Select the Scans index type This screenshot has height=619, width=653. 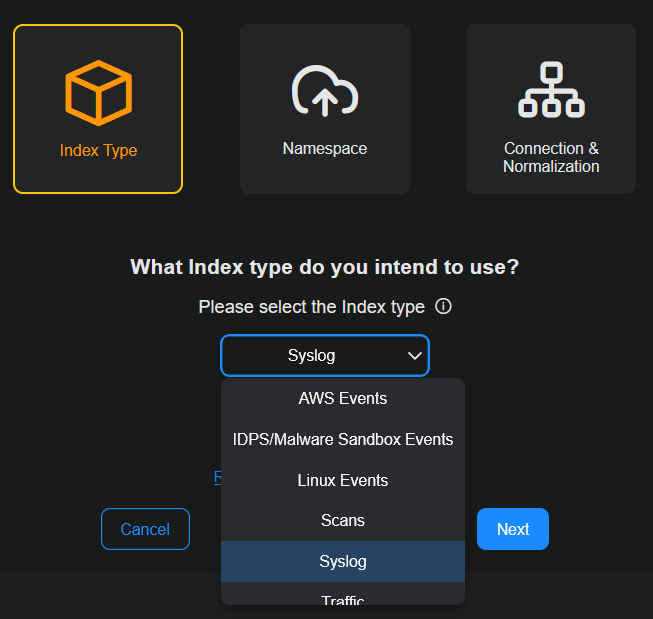pyautogui.click(x=342, y=520)
